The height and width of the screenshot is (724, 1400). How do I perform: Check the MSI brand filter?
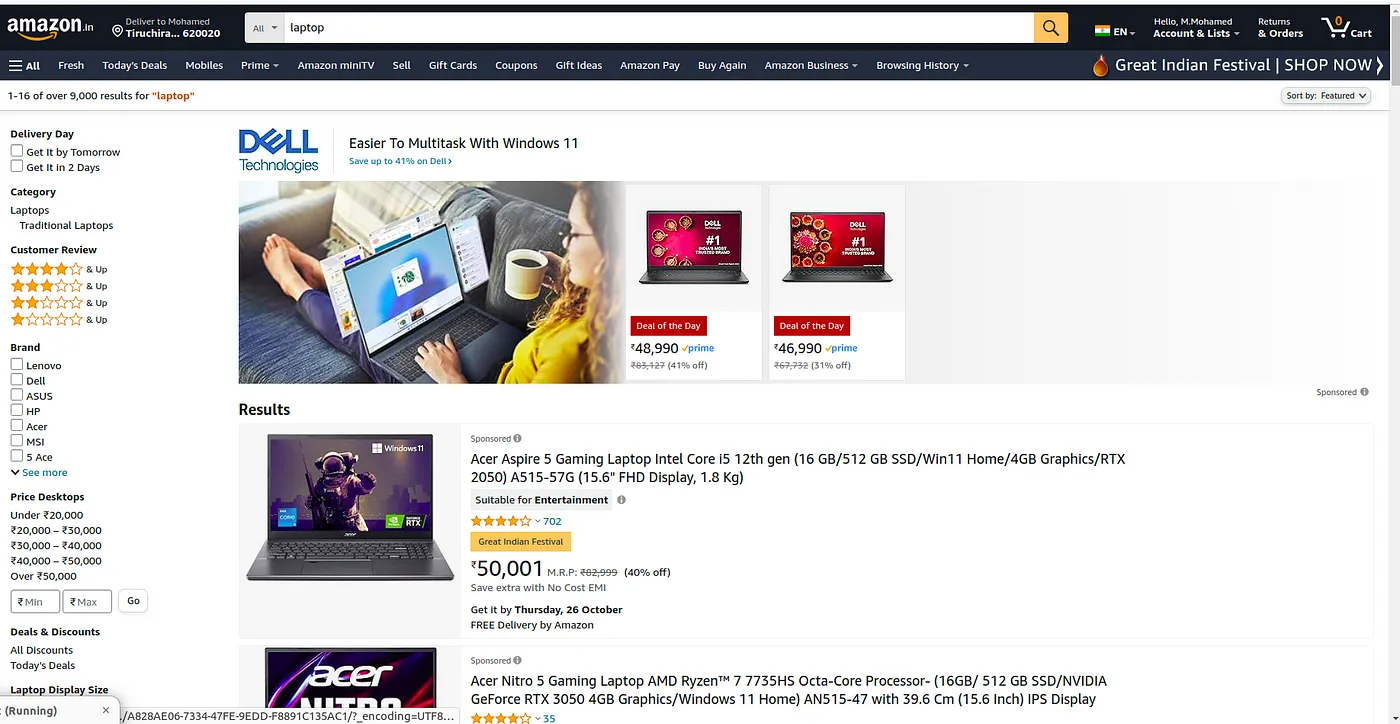click(17, 440)
